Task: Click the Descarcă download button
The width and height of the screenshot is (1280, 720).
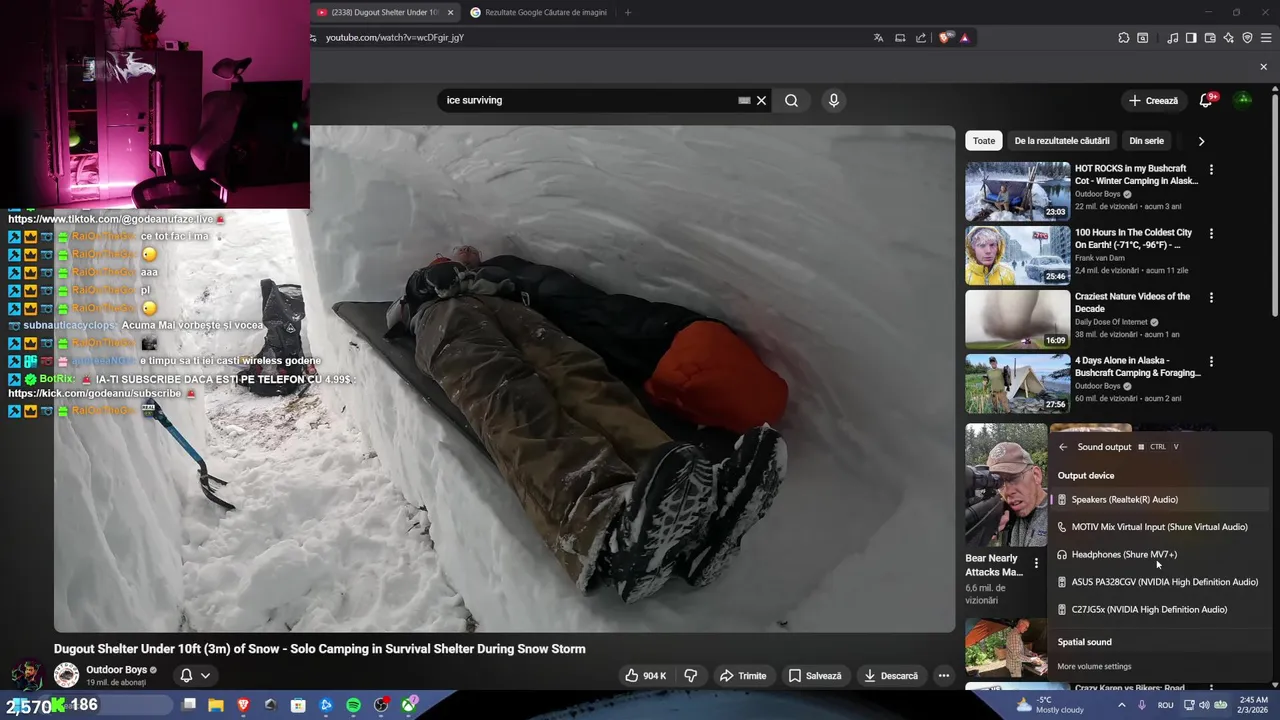Action: pos(891,676)
